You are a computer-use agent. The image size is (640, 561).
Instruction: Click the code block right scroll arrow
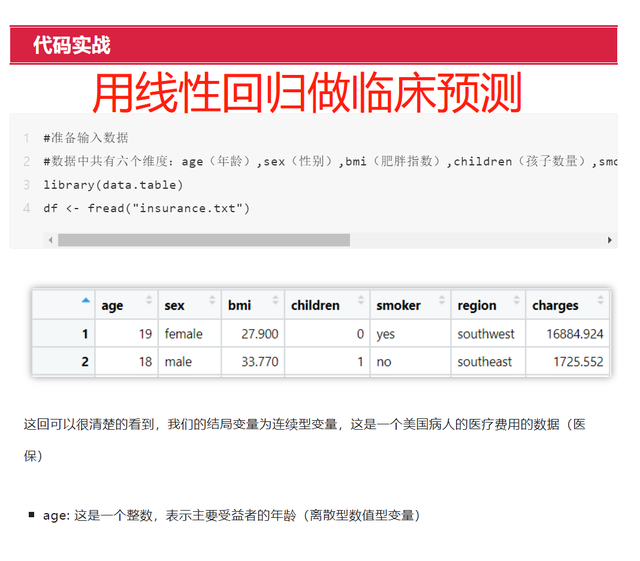point(609,240)
